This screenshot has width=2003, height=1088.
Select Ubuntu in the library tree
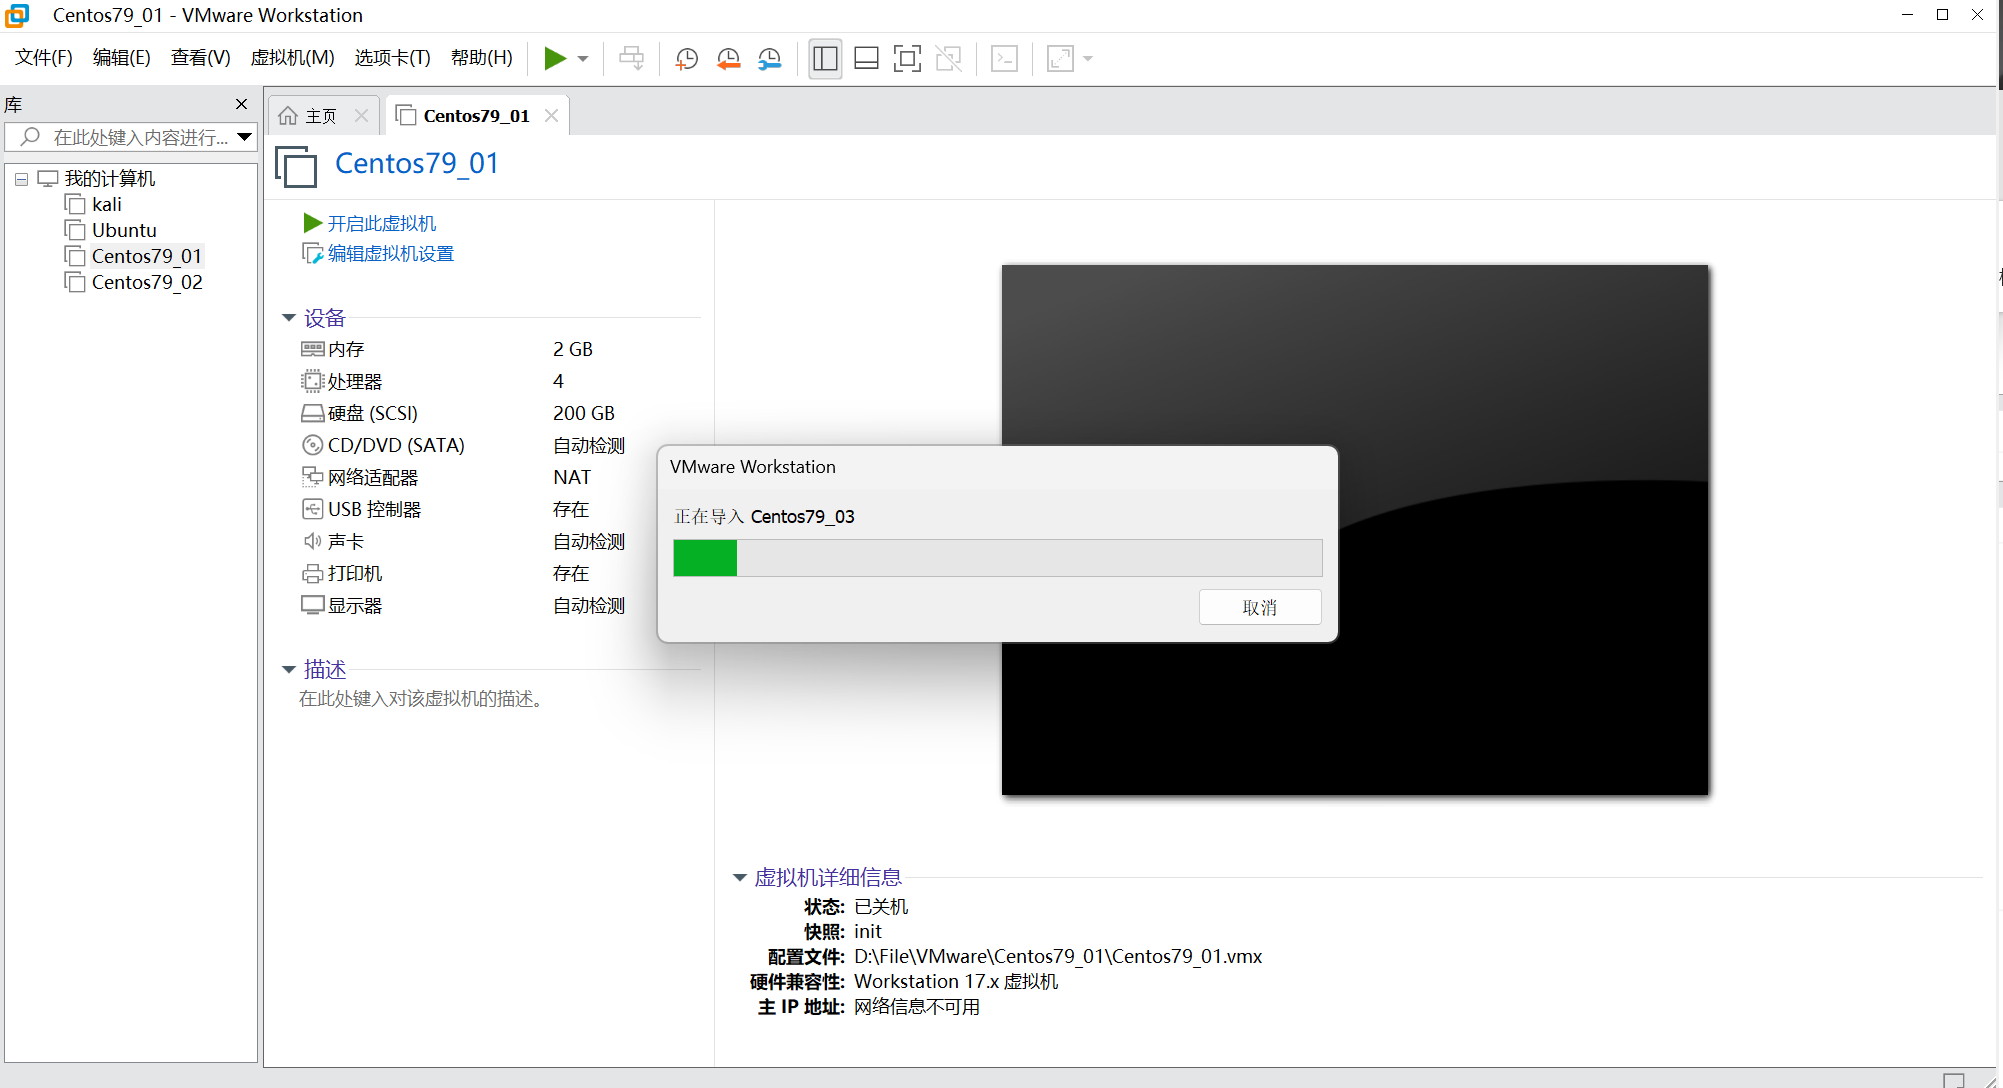pyautogui.click(x=124, y=230)
